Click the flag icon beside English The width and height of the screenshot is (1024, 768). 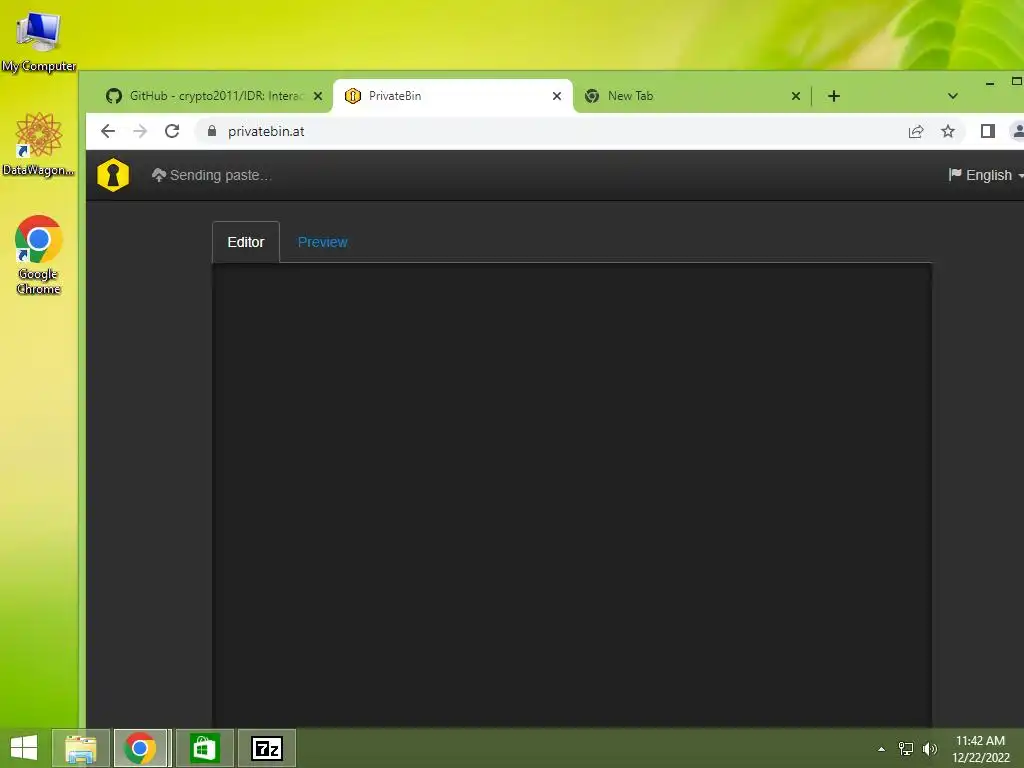pos(955,174)
